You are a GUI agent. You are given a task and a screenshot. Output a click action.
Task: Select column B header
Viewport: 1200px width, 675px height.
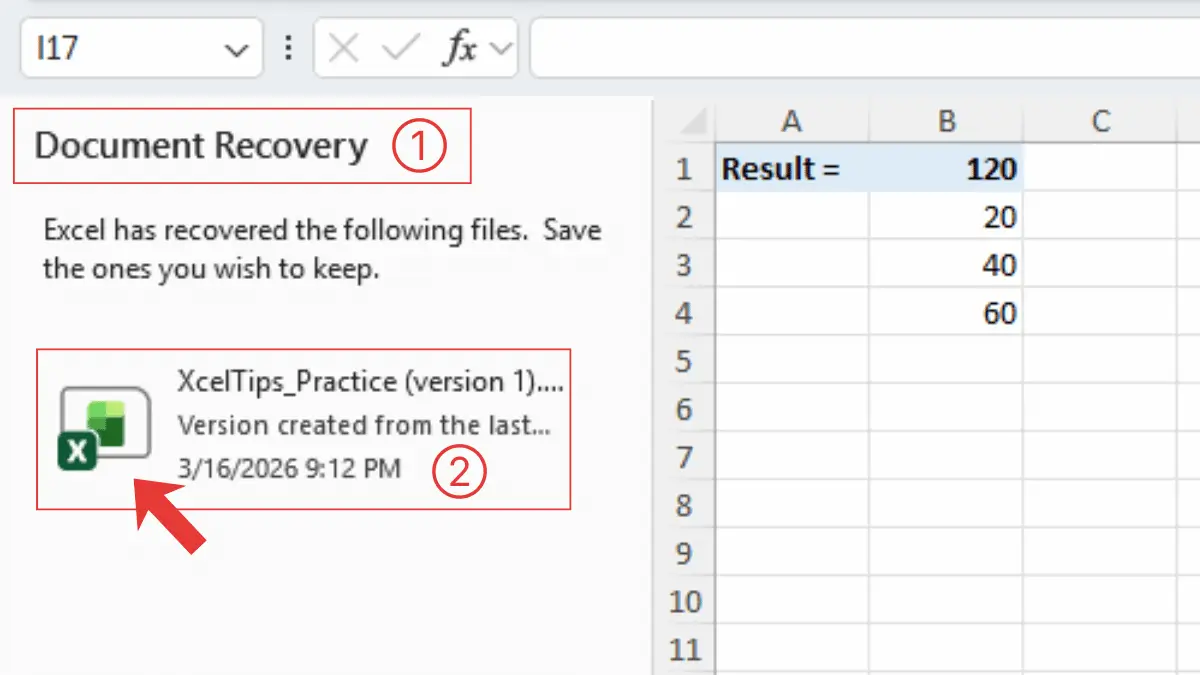tap(946, 121)
